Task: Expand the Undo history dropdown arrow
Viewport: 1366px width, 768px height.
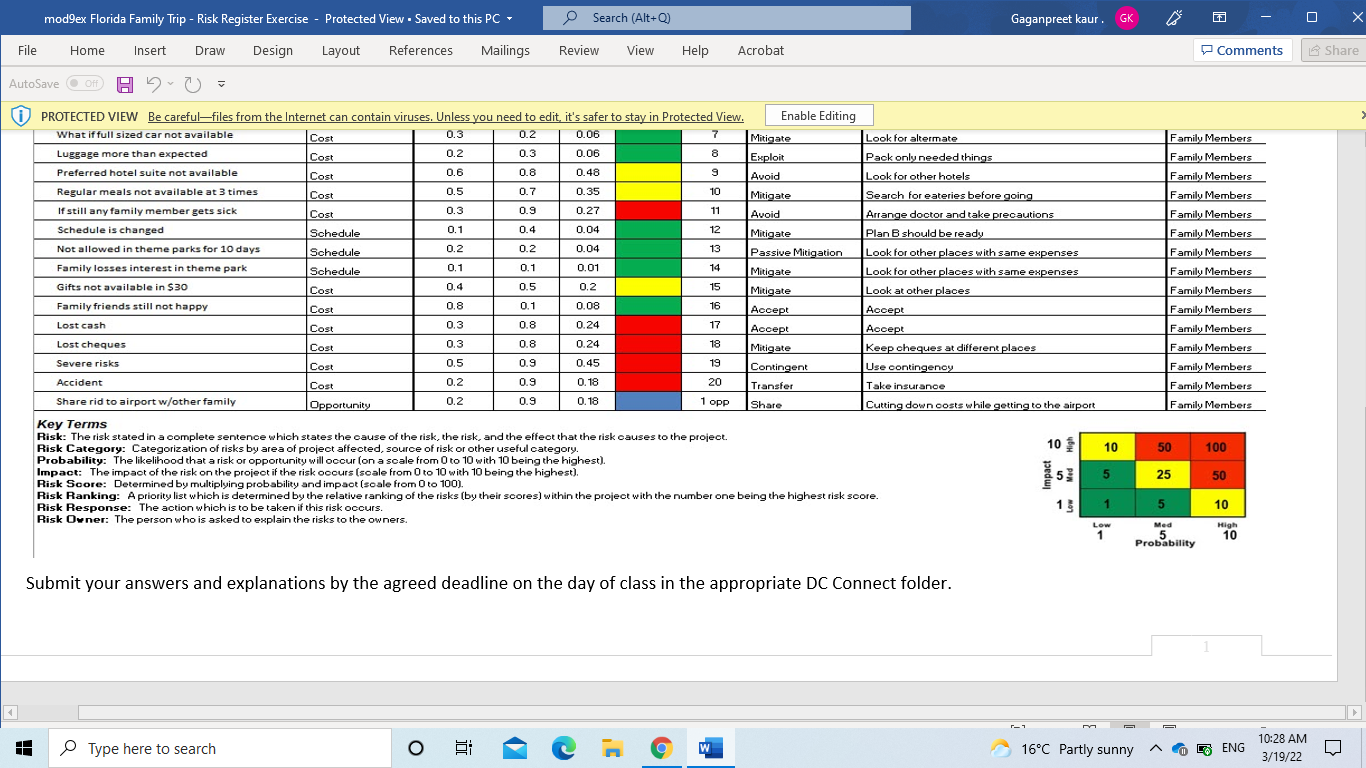Action: pyautogui.click(x=170, y=85)
